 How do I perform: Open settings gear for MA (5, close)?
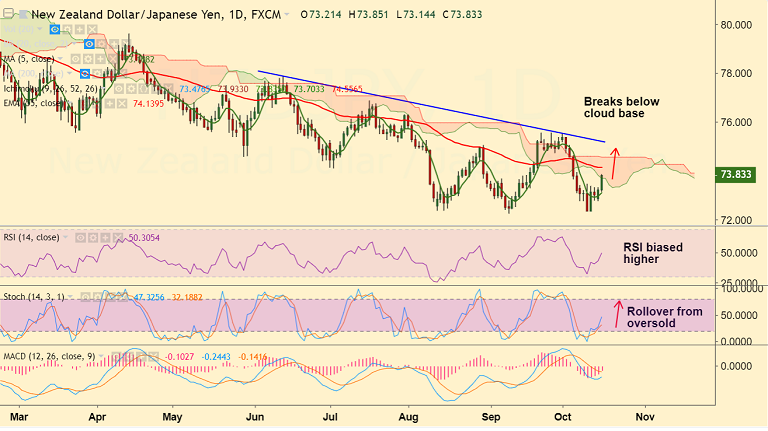(88, 59)
